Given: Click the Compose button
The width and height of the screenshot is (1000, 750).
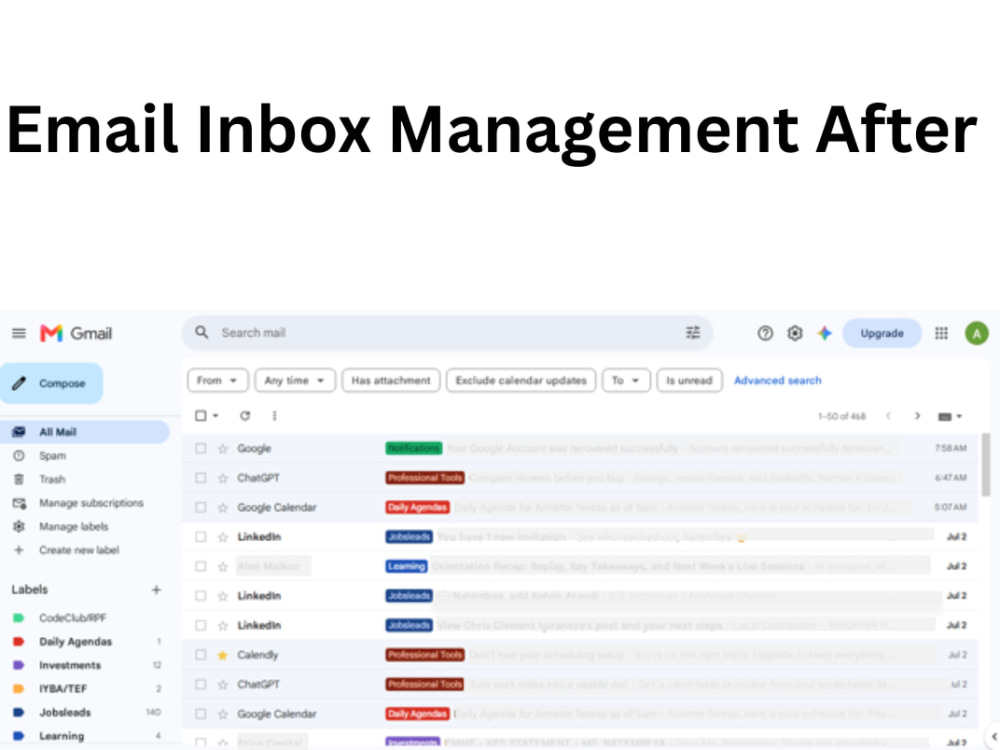Looking at the screenshot, I should pyautogui.click(x=52, y=383).
